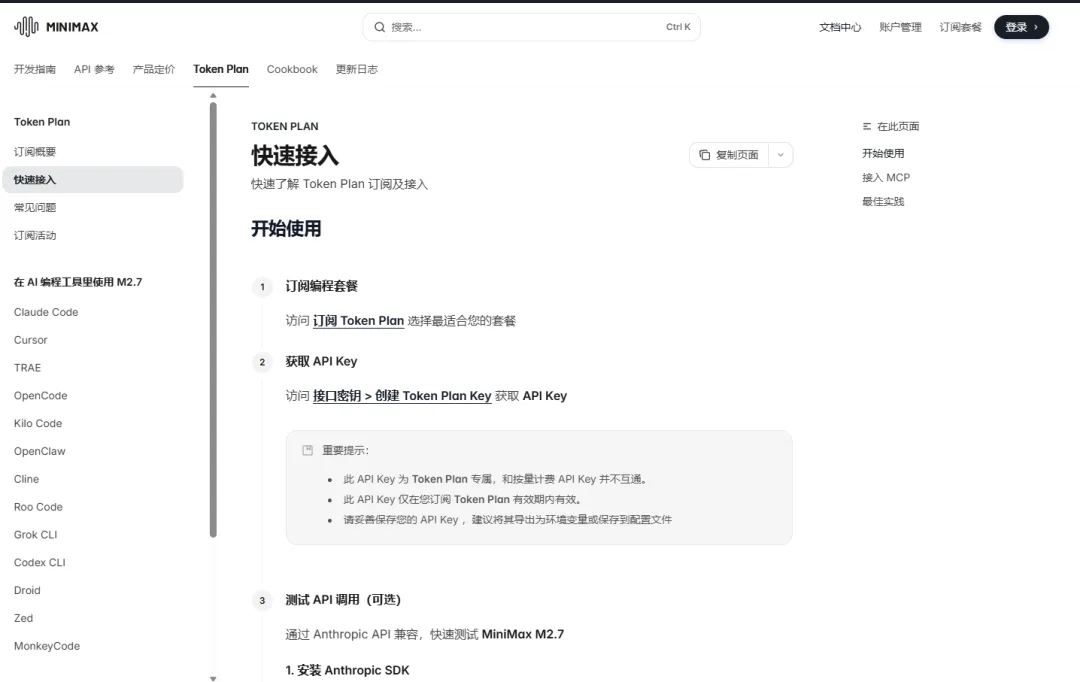This screenshot has height=682, width=1080.
Task: Click the 在此页面 list icon
Action: pos(866,126)
